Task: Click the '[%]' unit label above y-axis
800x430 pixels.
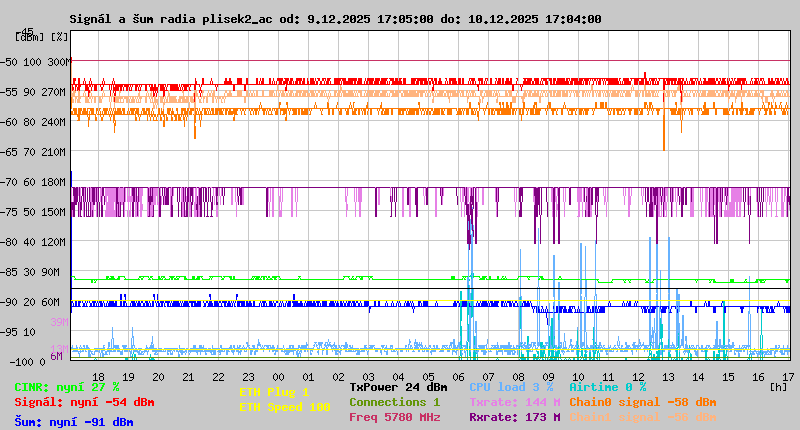Action: (60, 37)
